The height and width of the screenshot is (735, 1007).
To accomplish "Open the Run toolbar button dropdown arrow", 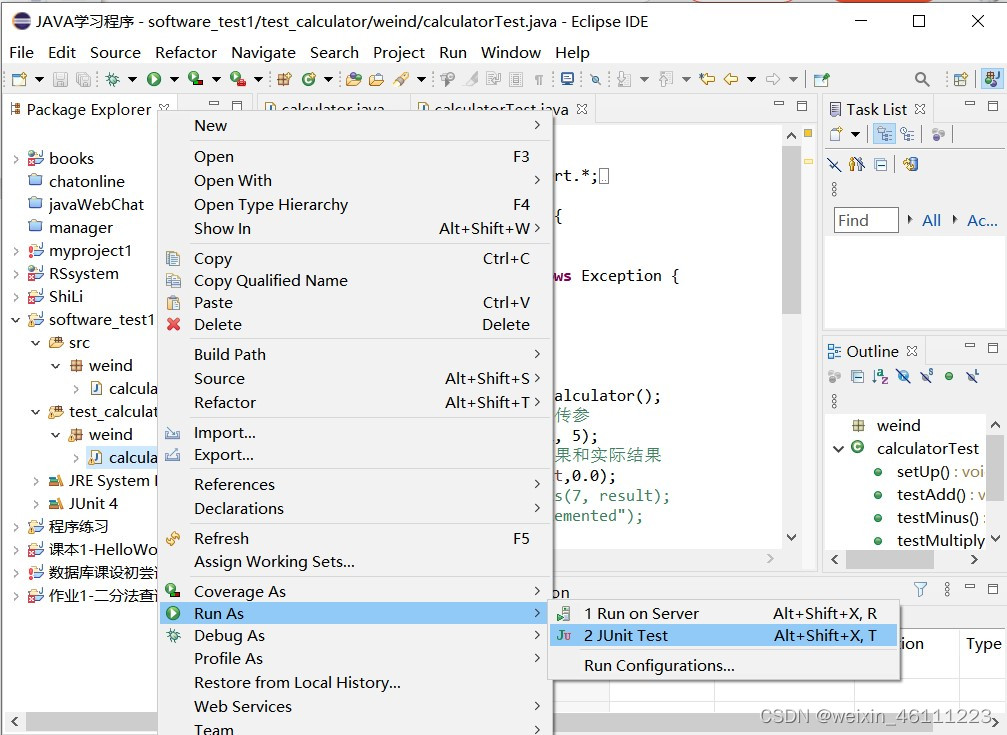I will pyautogui.click(x=174, y=80).
